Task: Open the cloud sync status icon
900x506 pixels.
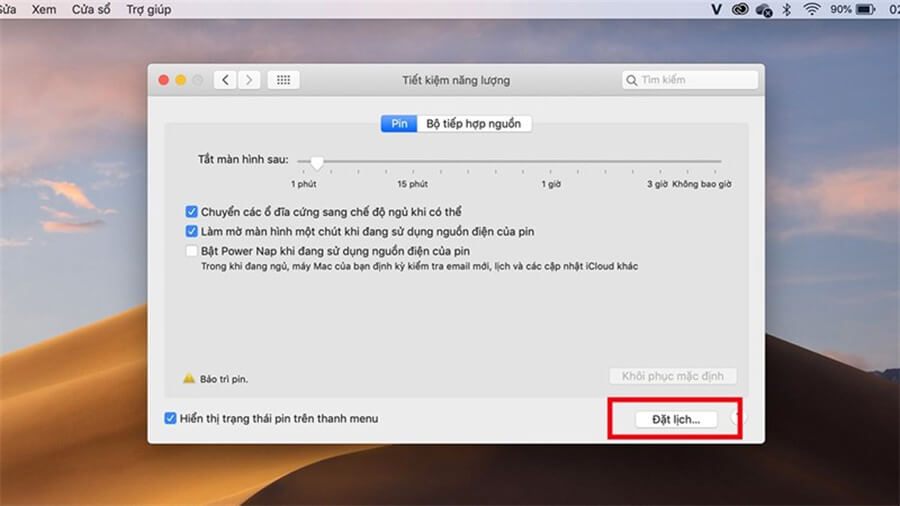Action: [764, 10]
